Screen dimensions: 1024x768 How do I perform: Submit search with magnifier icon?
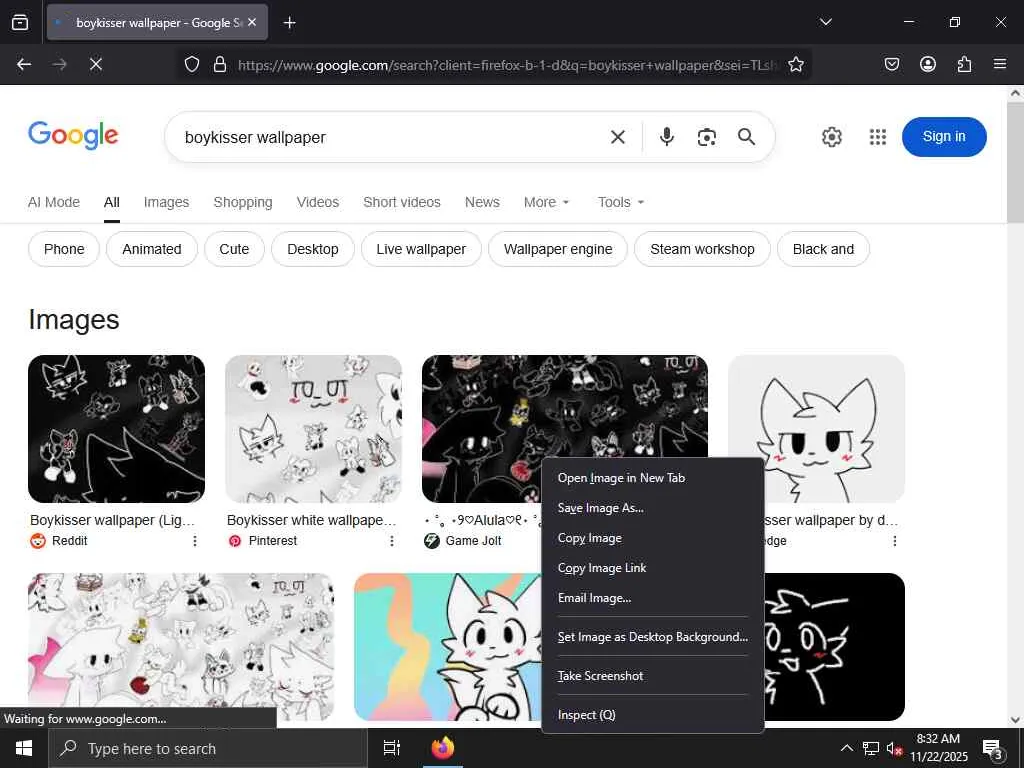746,136
